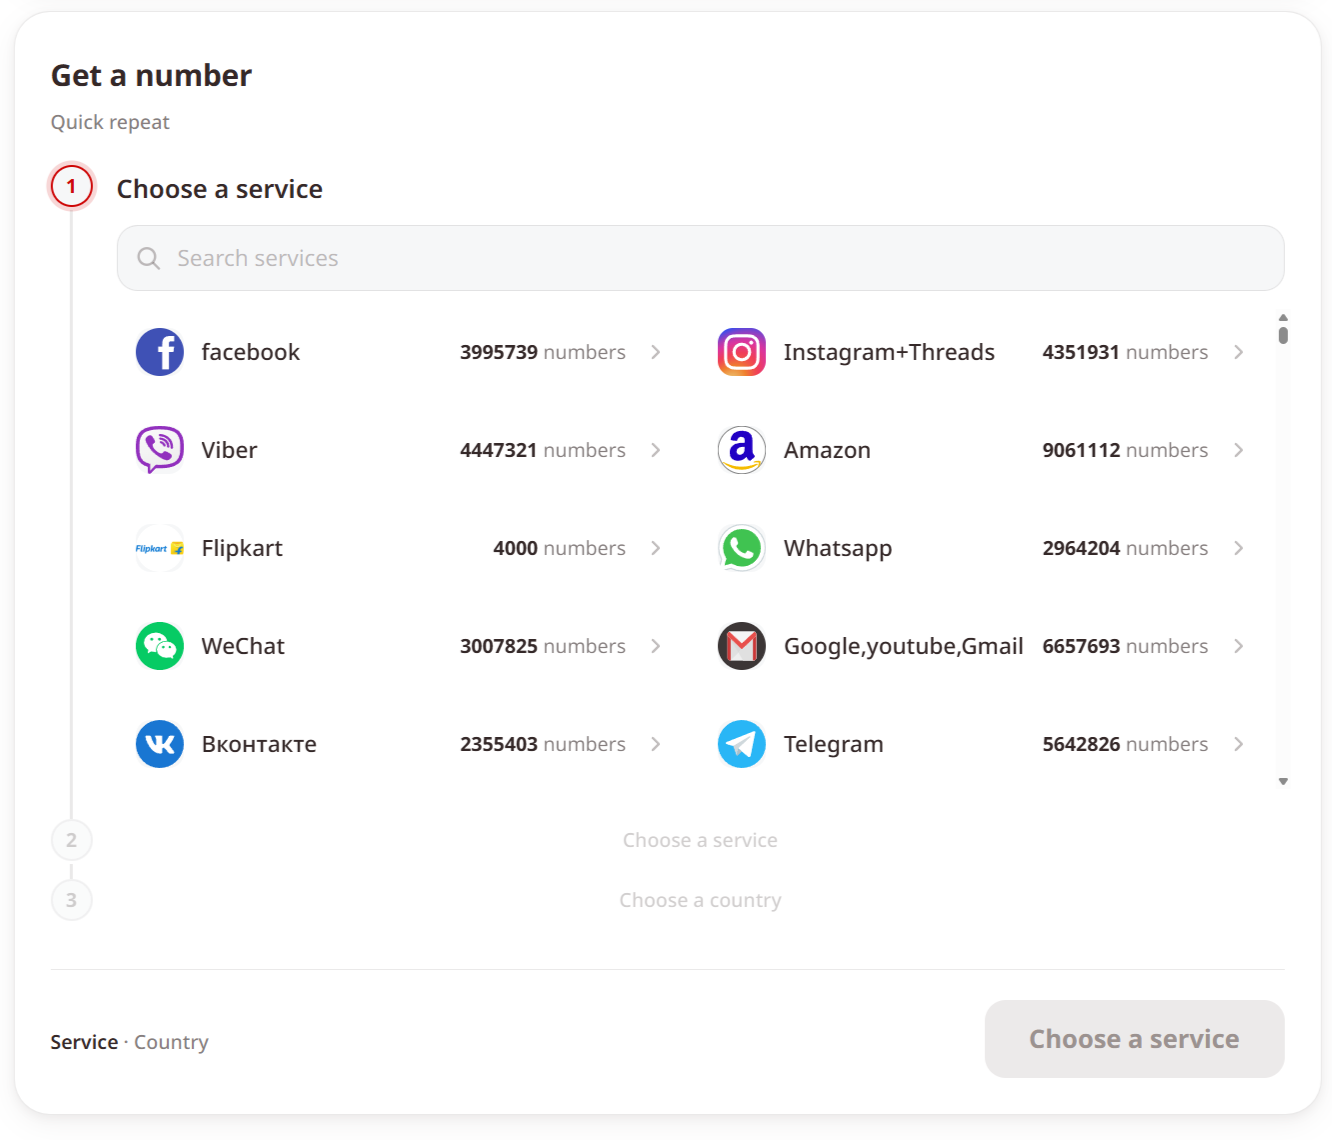The height and width of the screenshot is (1140, 1332).
Task: Open Amazon row chevron arrow
Action: pos(1239,450)
